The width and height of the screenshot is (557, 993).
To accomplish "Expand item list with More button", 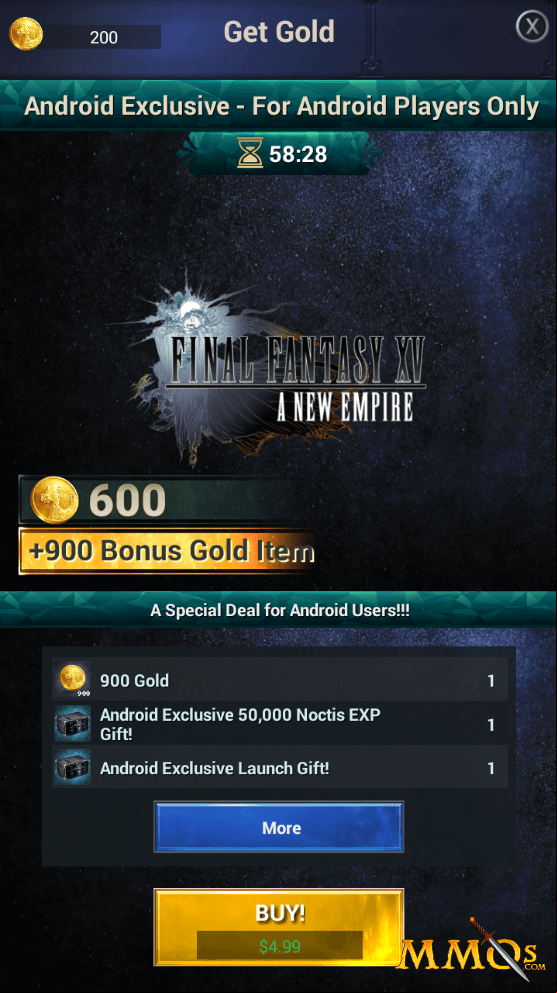I will 278,827.
